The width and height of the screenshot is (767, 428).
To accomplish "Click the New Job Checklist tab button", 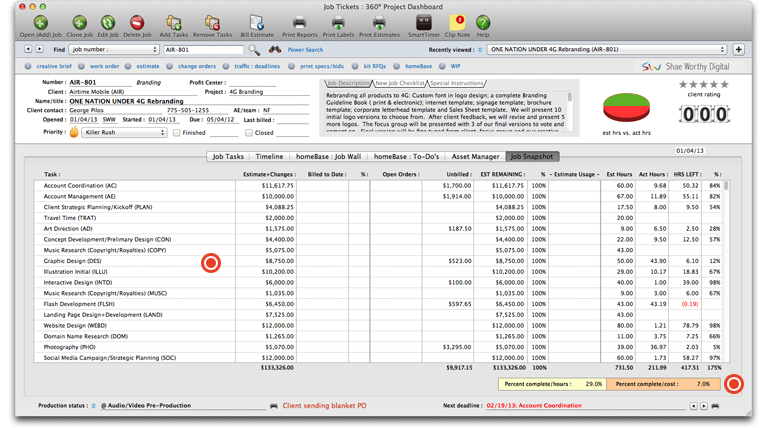I will (400, 84).
